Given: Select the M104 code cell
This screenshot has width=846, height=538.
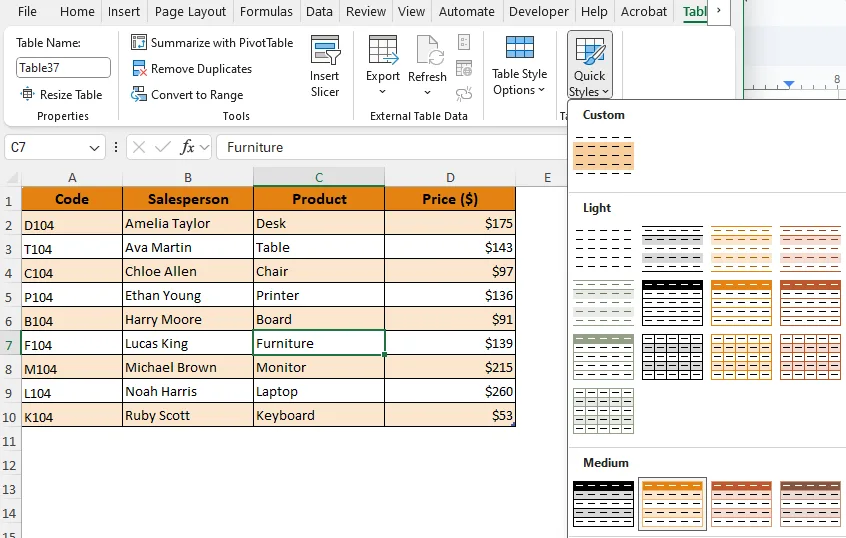Looking at the screenshot, I should (72, 367).
